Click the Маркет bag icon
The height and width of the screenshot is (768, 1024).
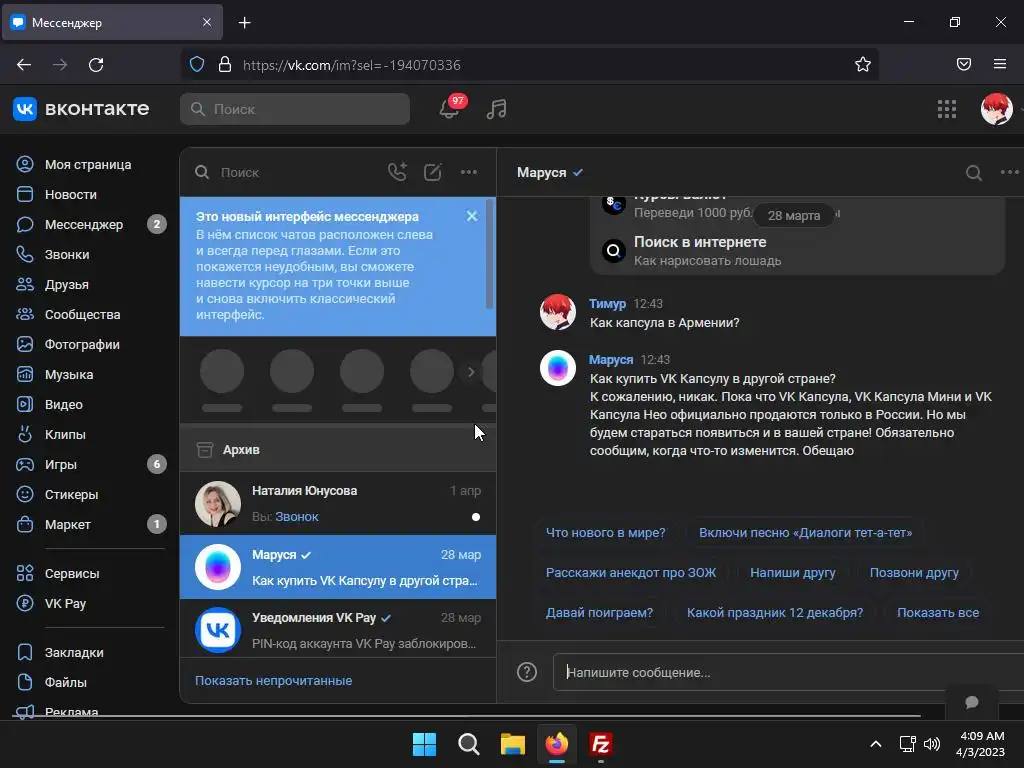(25, 524)
